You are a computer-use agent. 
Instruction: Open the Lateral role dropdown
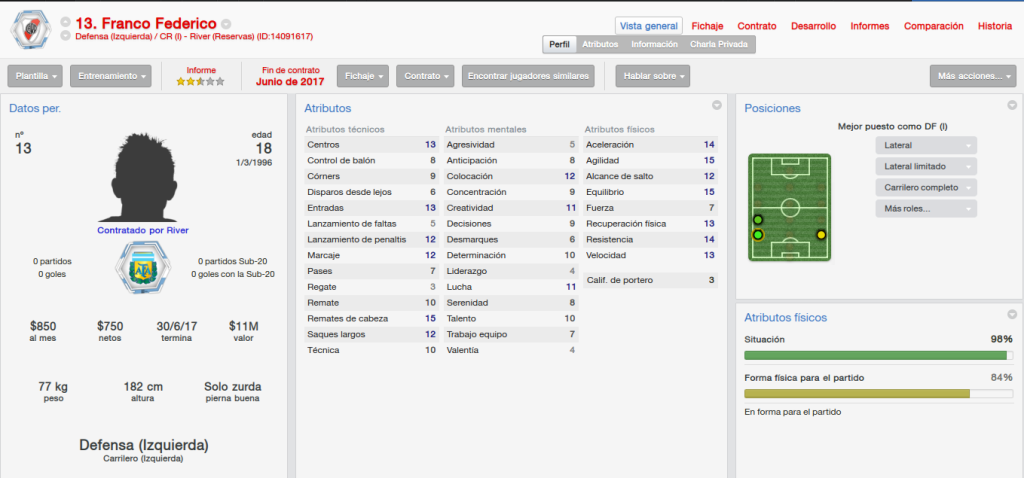[926, 146]
